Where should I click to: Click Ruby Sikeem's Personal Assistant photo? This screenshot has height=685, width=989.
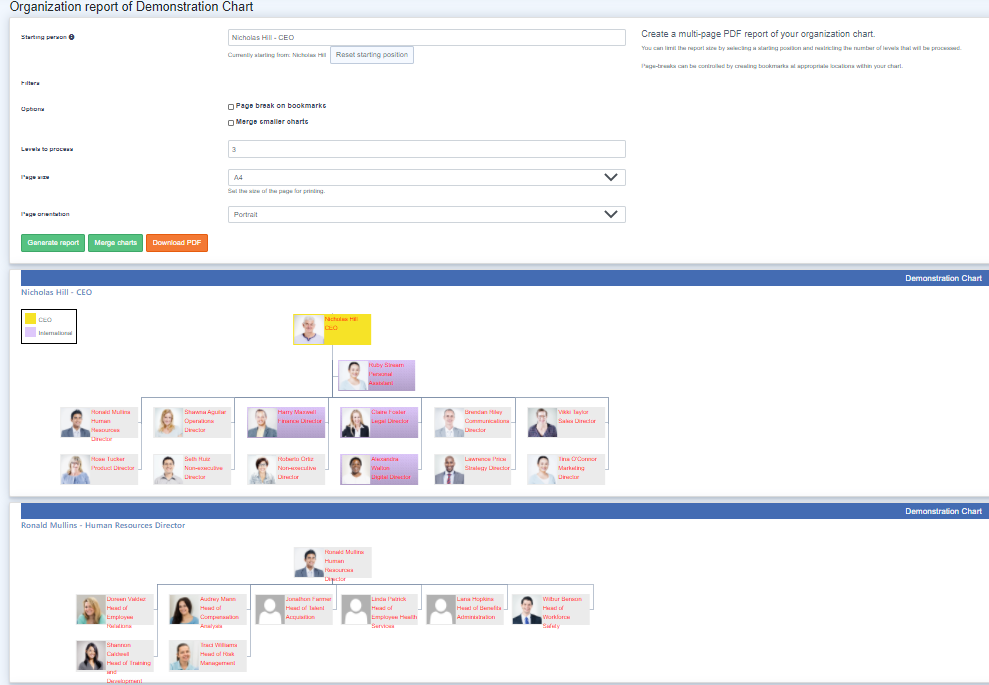[353, 375]
